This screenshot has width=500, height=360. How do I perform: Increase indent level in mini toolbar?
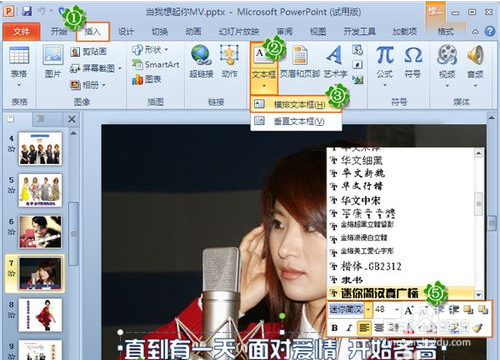[x=454, y=310]
